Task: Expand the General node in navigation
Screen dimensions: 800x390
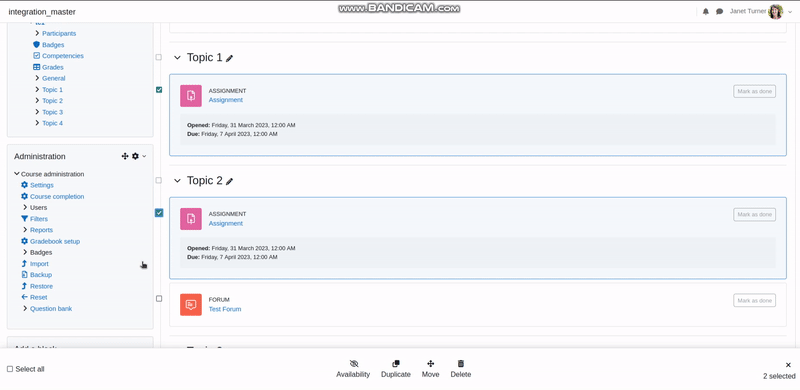Action: 37,78
